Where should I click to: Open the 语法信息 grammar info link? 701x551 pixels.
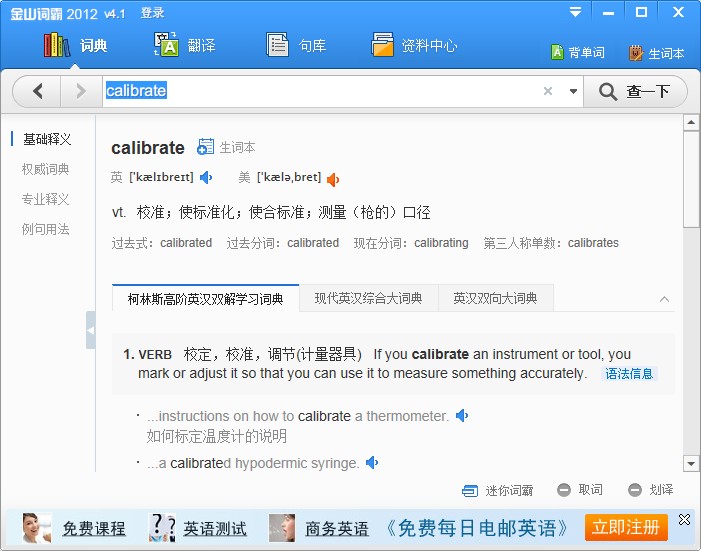[x=629, y=373]
